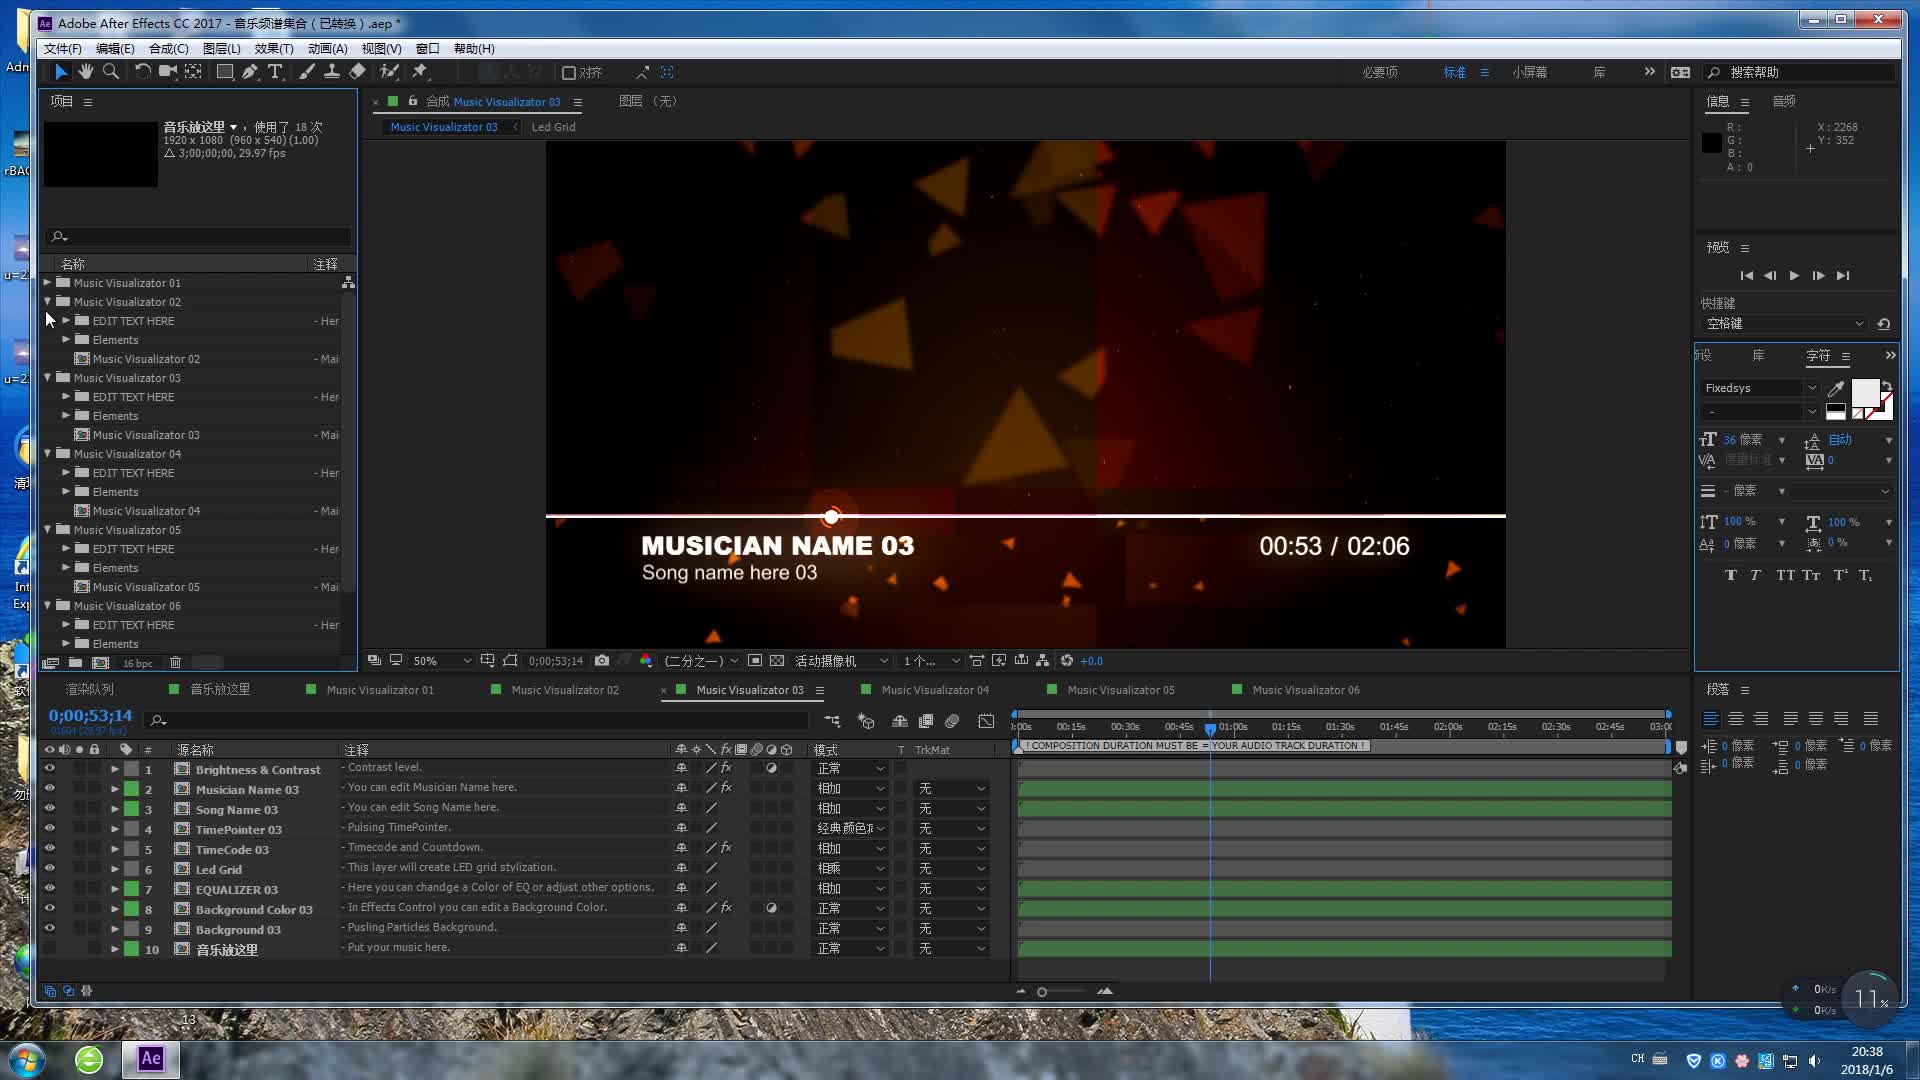1920x1080 pixels.
Task: Select the 小屏幕 workspace
Action: [1530, 72]
